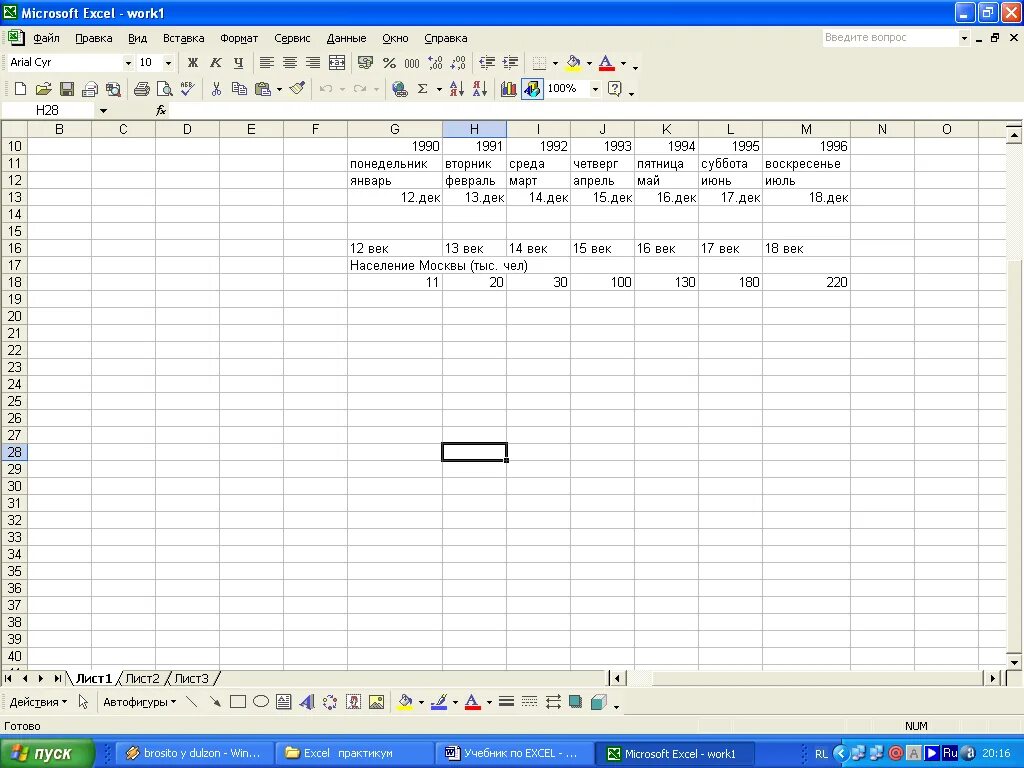The height and width of the screenshot is (768, 1024).
Task: Toggle underline formatting (Ч)
Action: pos(238,63)
